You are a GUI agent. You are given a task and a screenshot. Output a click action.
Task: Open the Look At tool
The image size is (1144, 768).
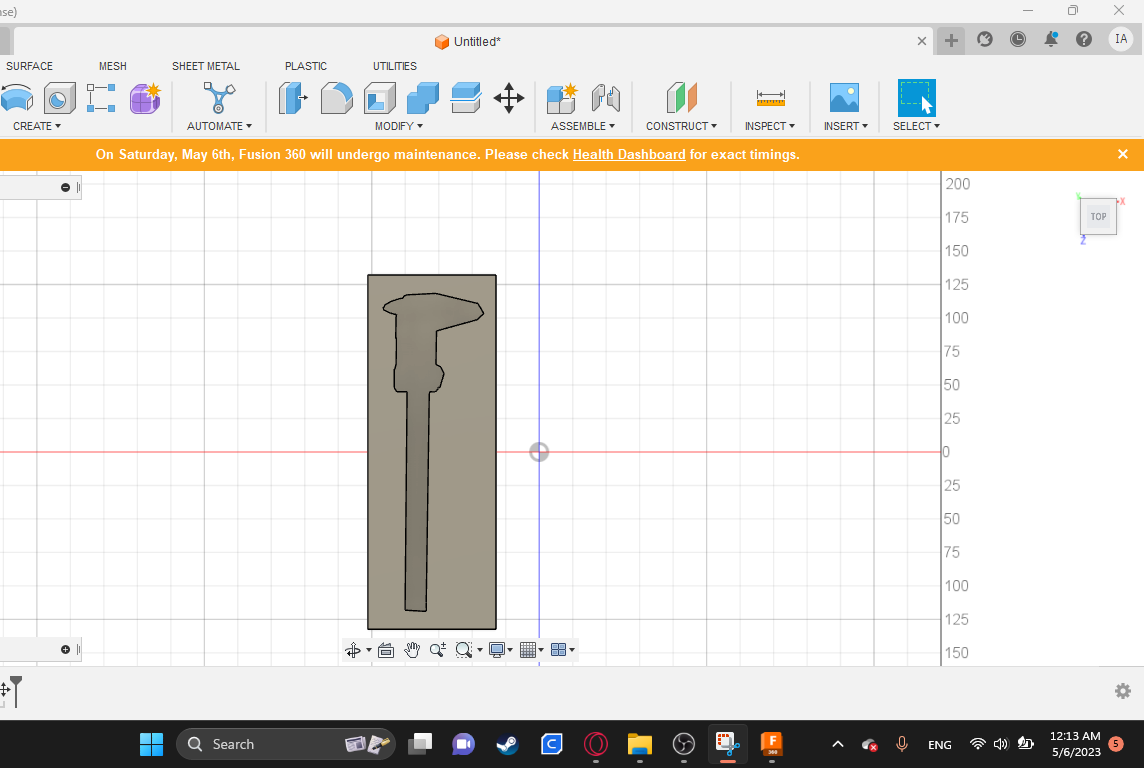click(386, 650)
